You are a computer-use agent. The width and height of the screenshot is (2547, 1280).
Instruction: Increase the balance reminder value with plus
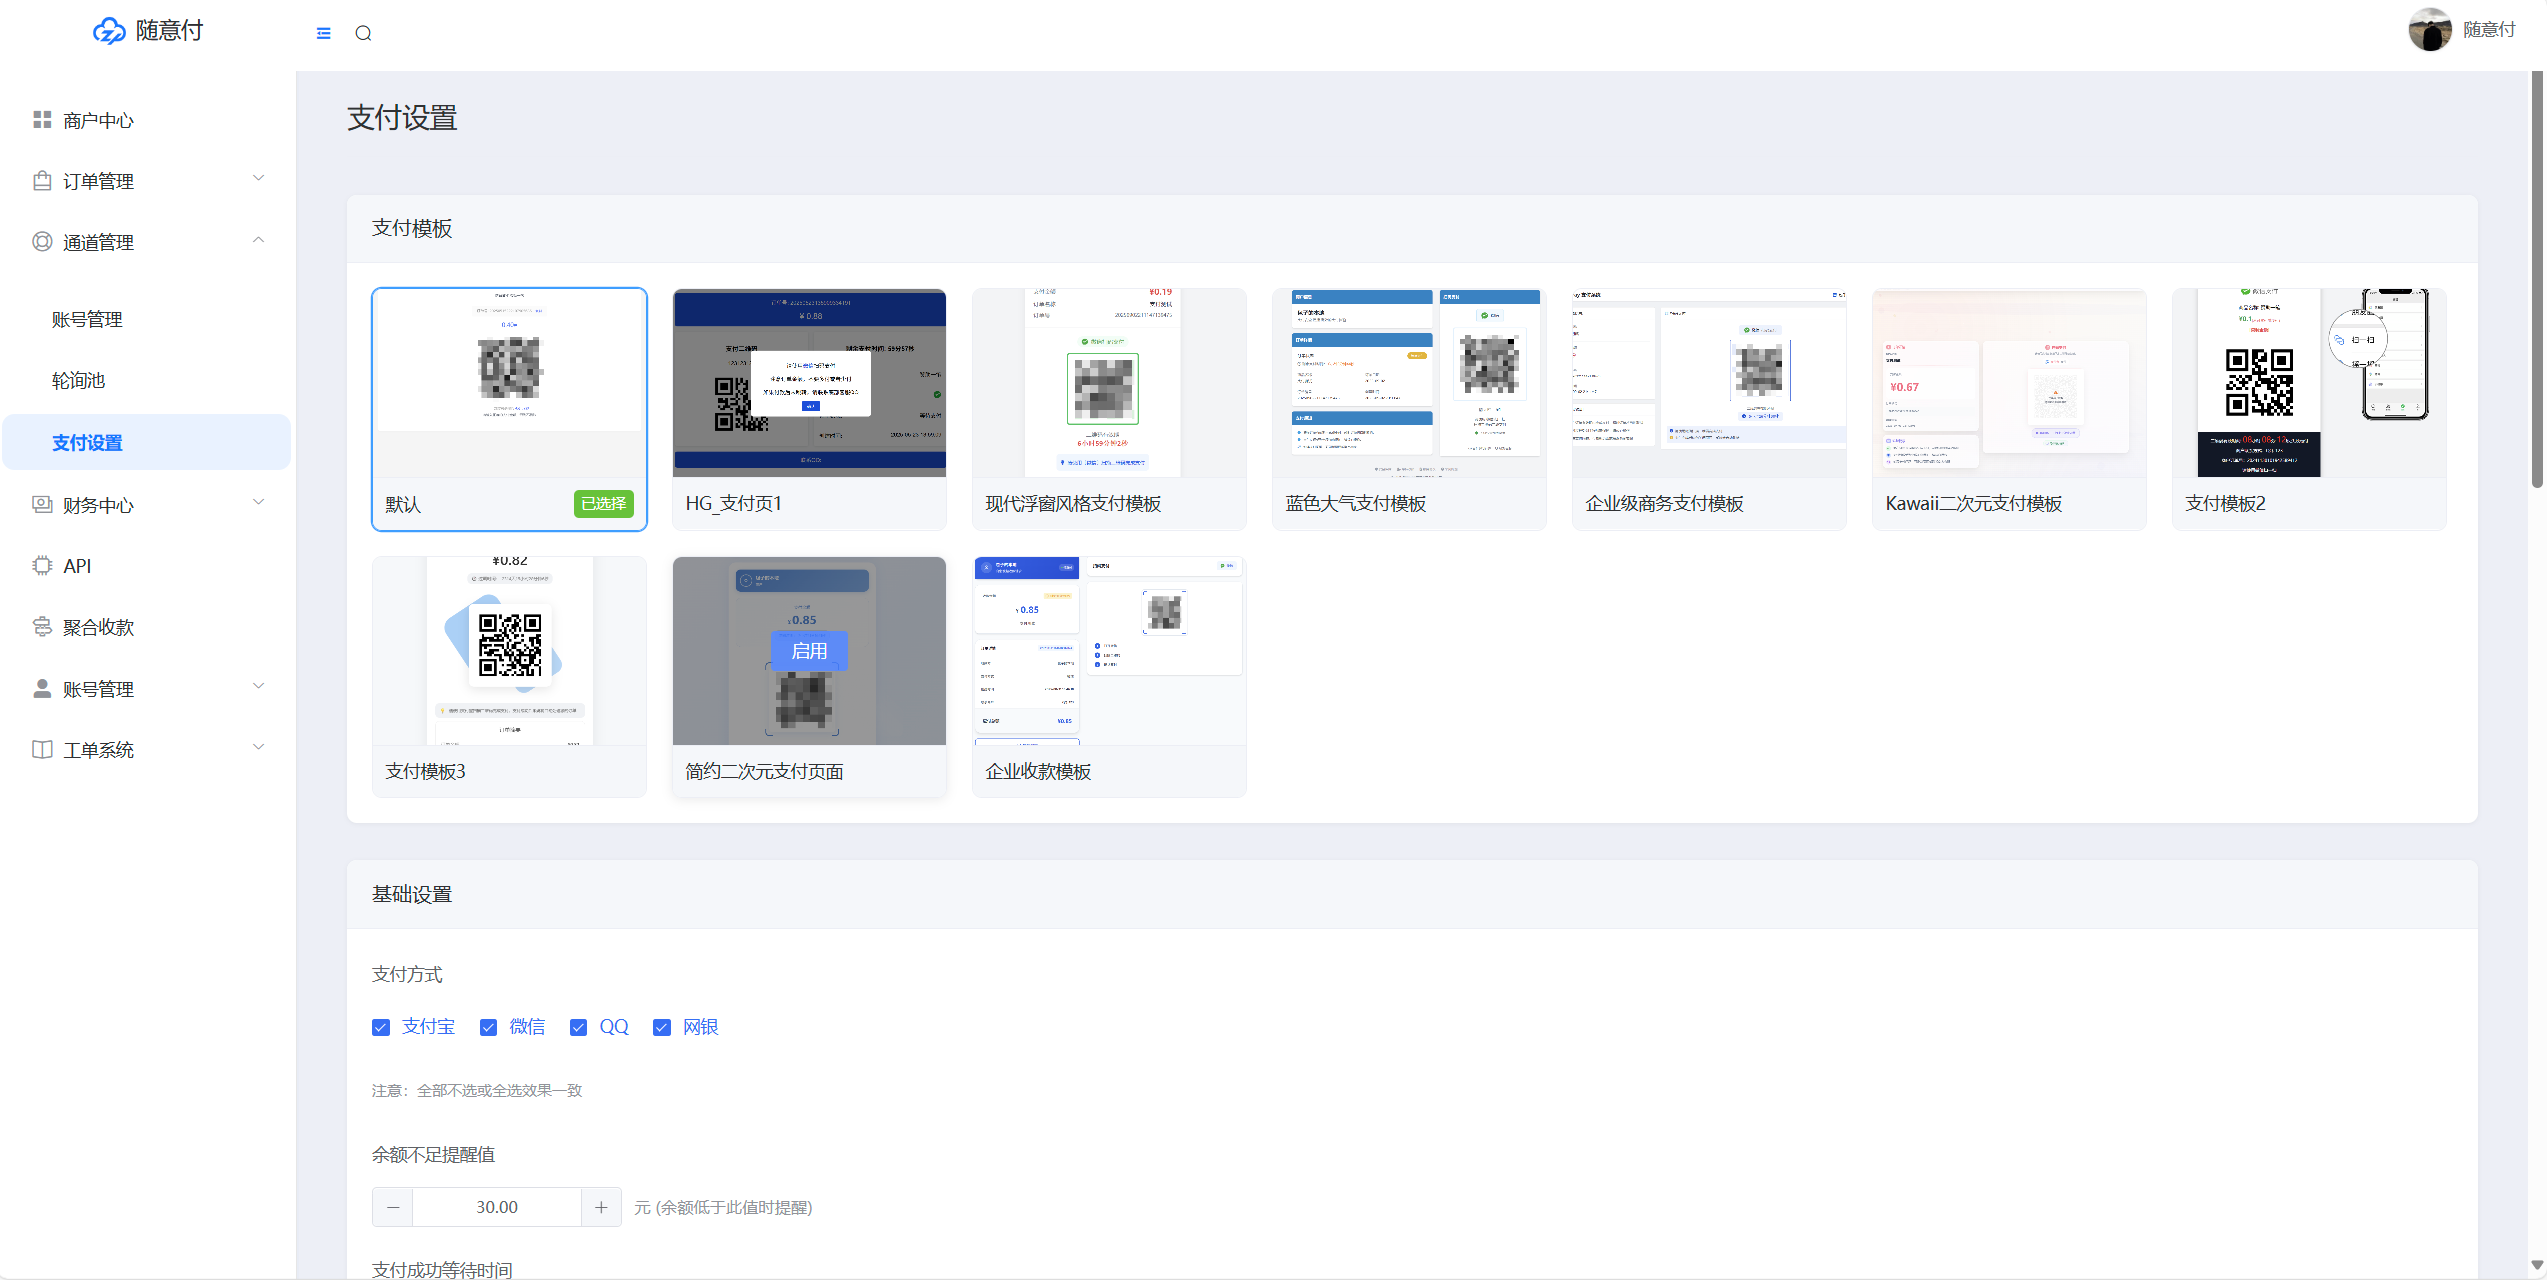pyautogui.click(x=601, y=1208)
